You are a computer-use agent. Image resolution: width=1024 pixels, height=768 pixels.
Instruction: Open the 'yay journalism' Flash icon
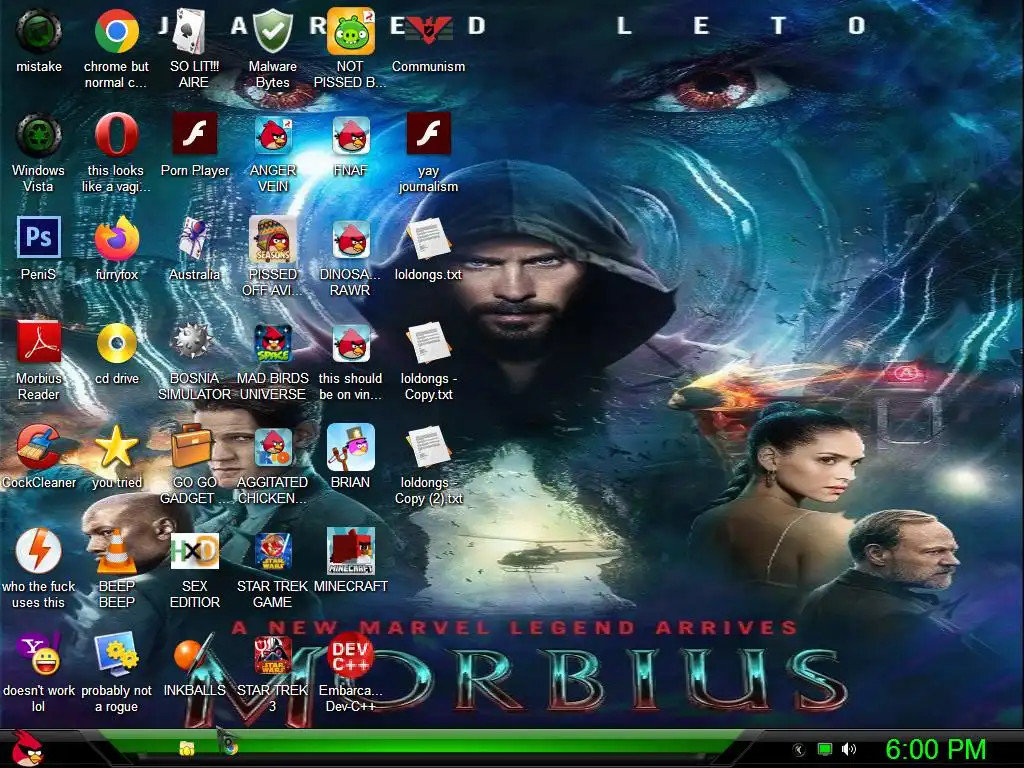click(428, 134)
